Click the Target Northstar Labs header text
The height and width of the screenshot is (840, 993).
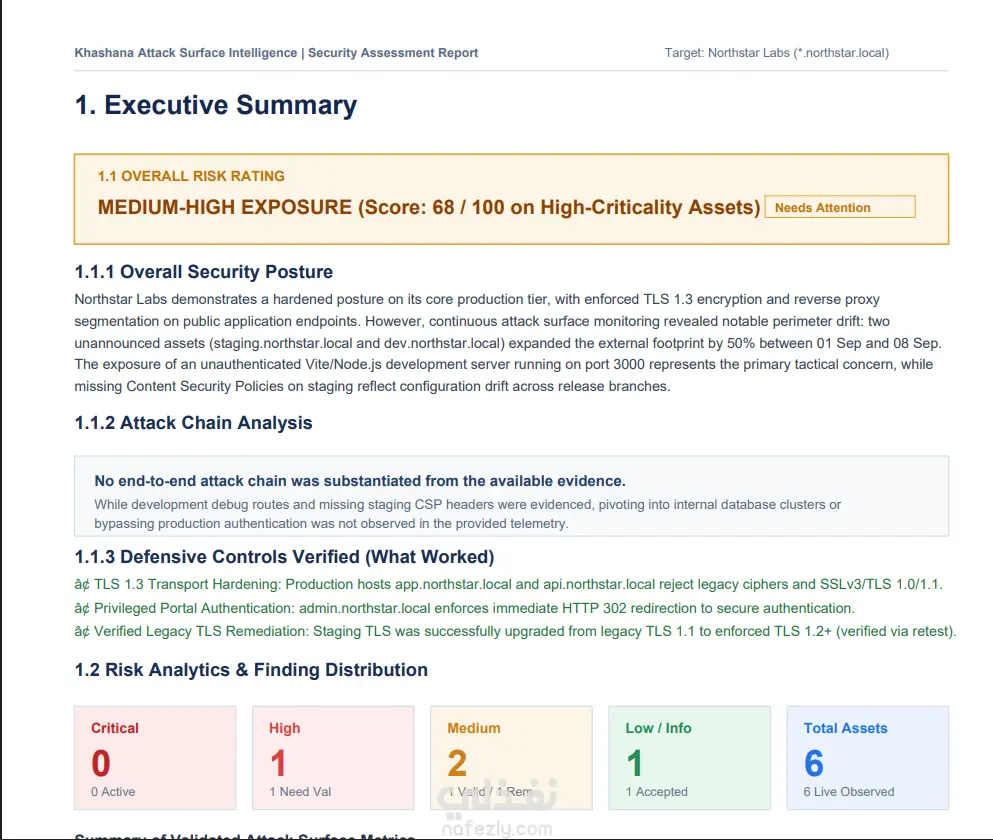[777, 53]
